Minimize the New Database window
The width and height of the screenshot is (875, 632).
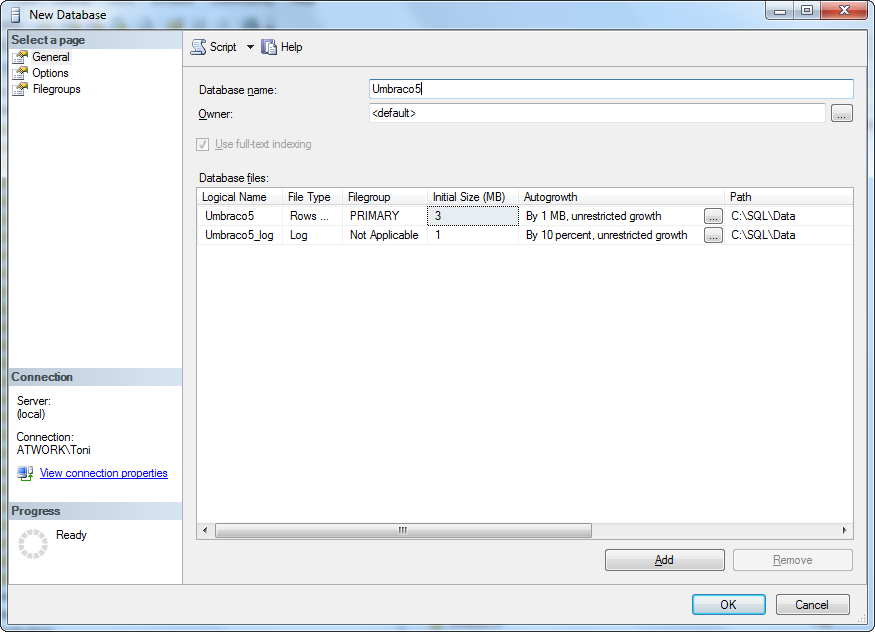780,11
